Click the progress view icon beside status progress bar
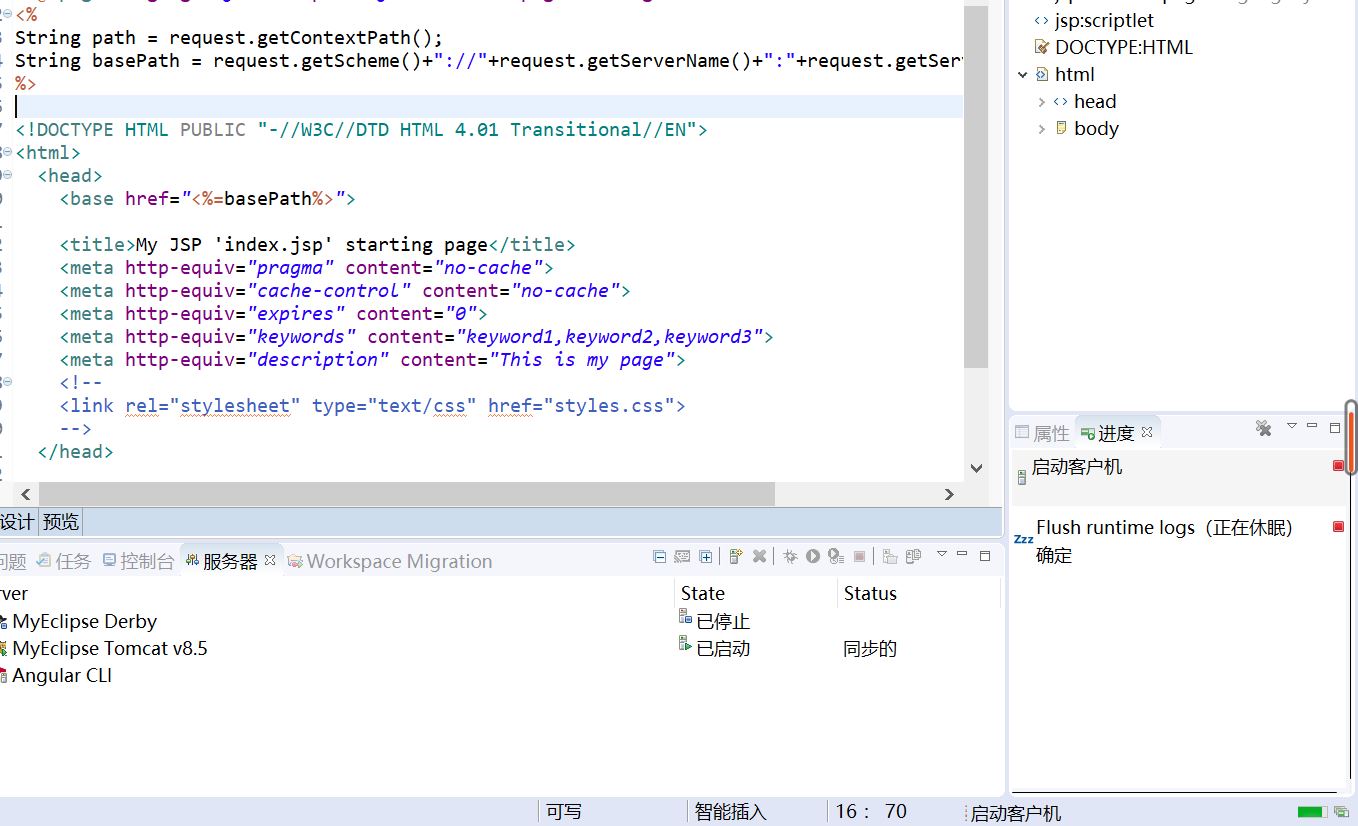Viewport: 1358px width, 826px height. (x=1340, y=812)
